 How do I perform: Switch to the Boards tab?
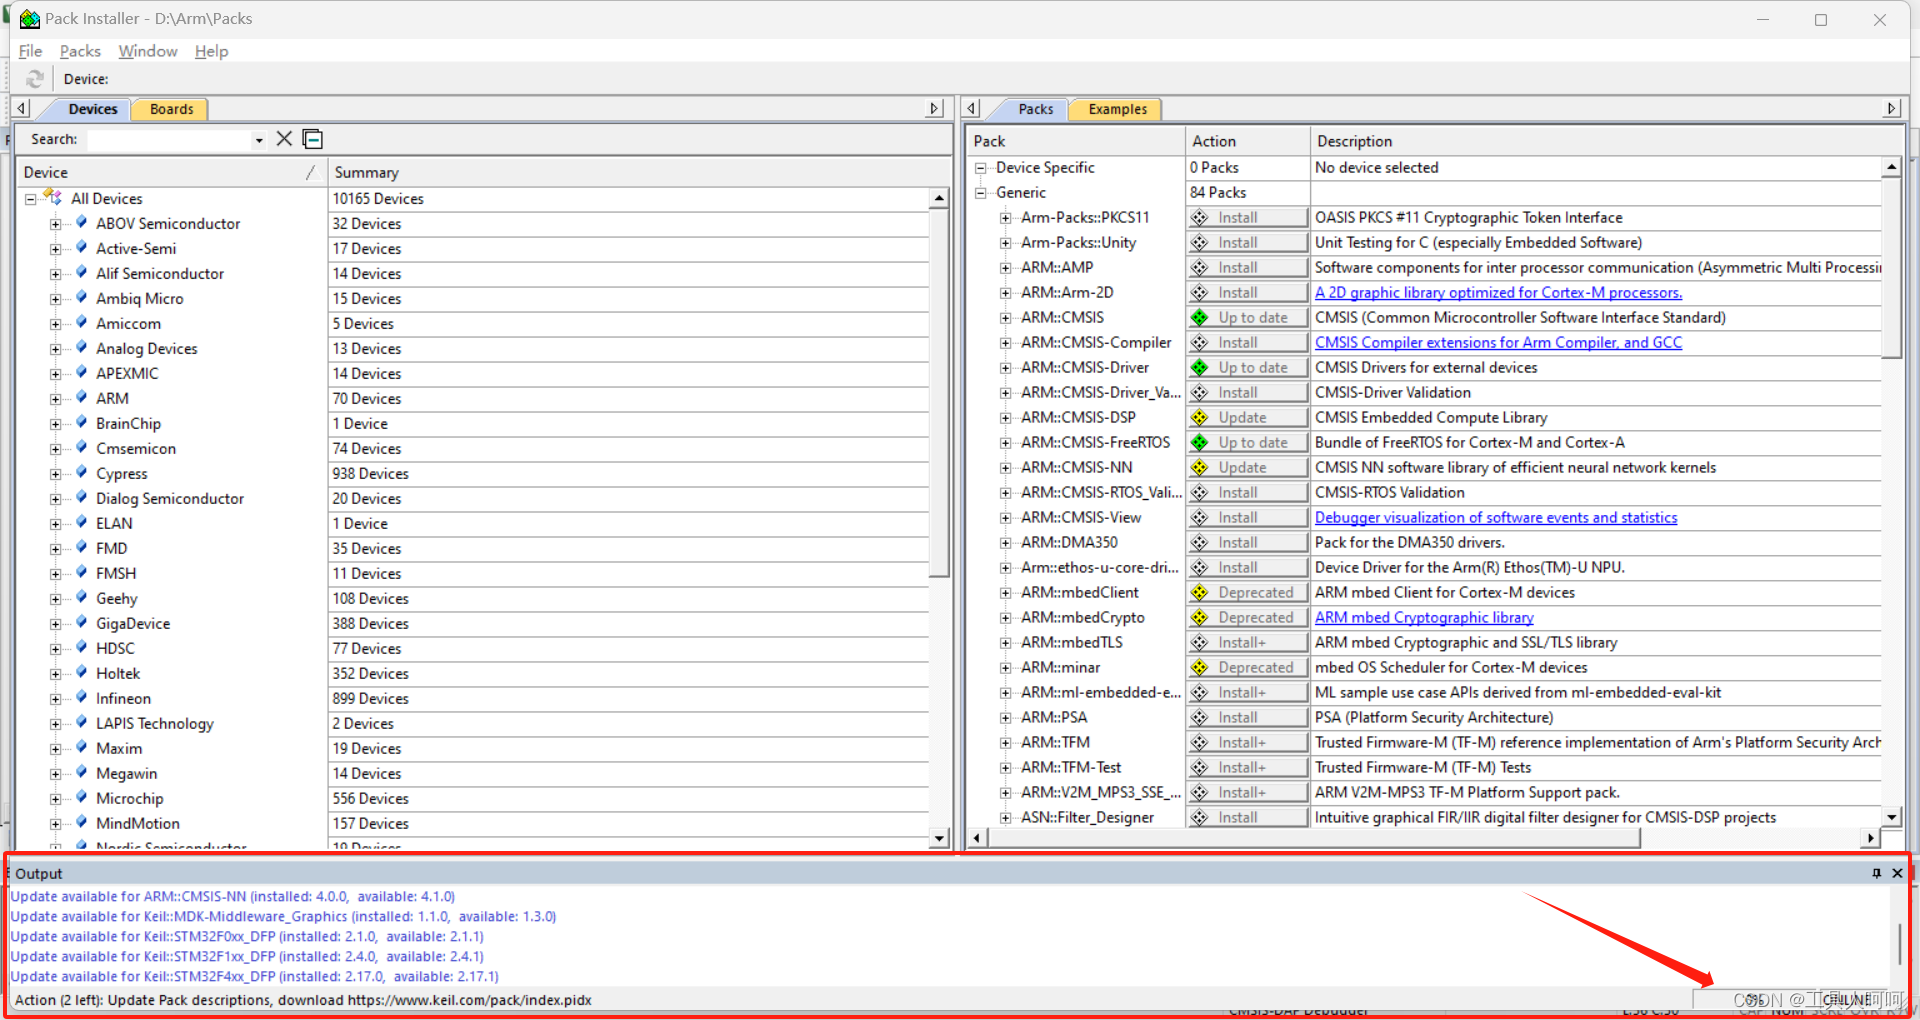(x=172, y=109)
